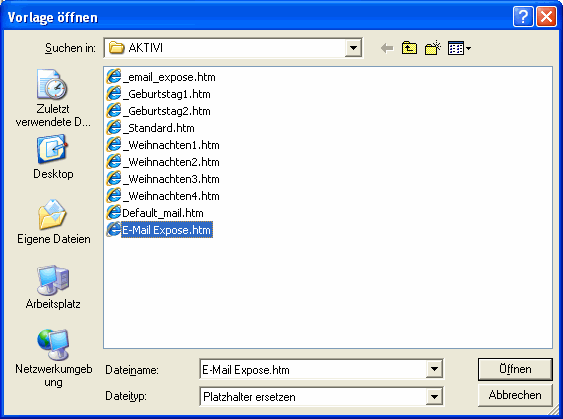Open Arbeitsplatz in places bar
The height and width of the screenshot is (419, 563).
coord(53,287)
